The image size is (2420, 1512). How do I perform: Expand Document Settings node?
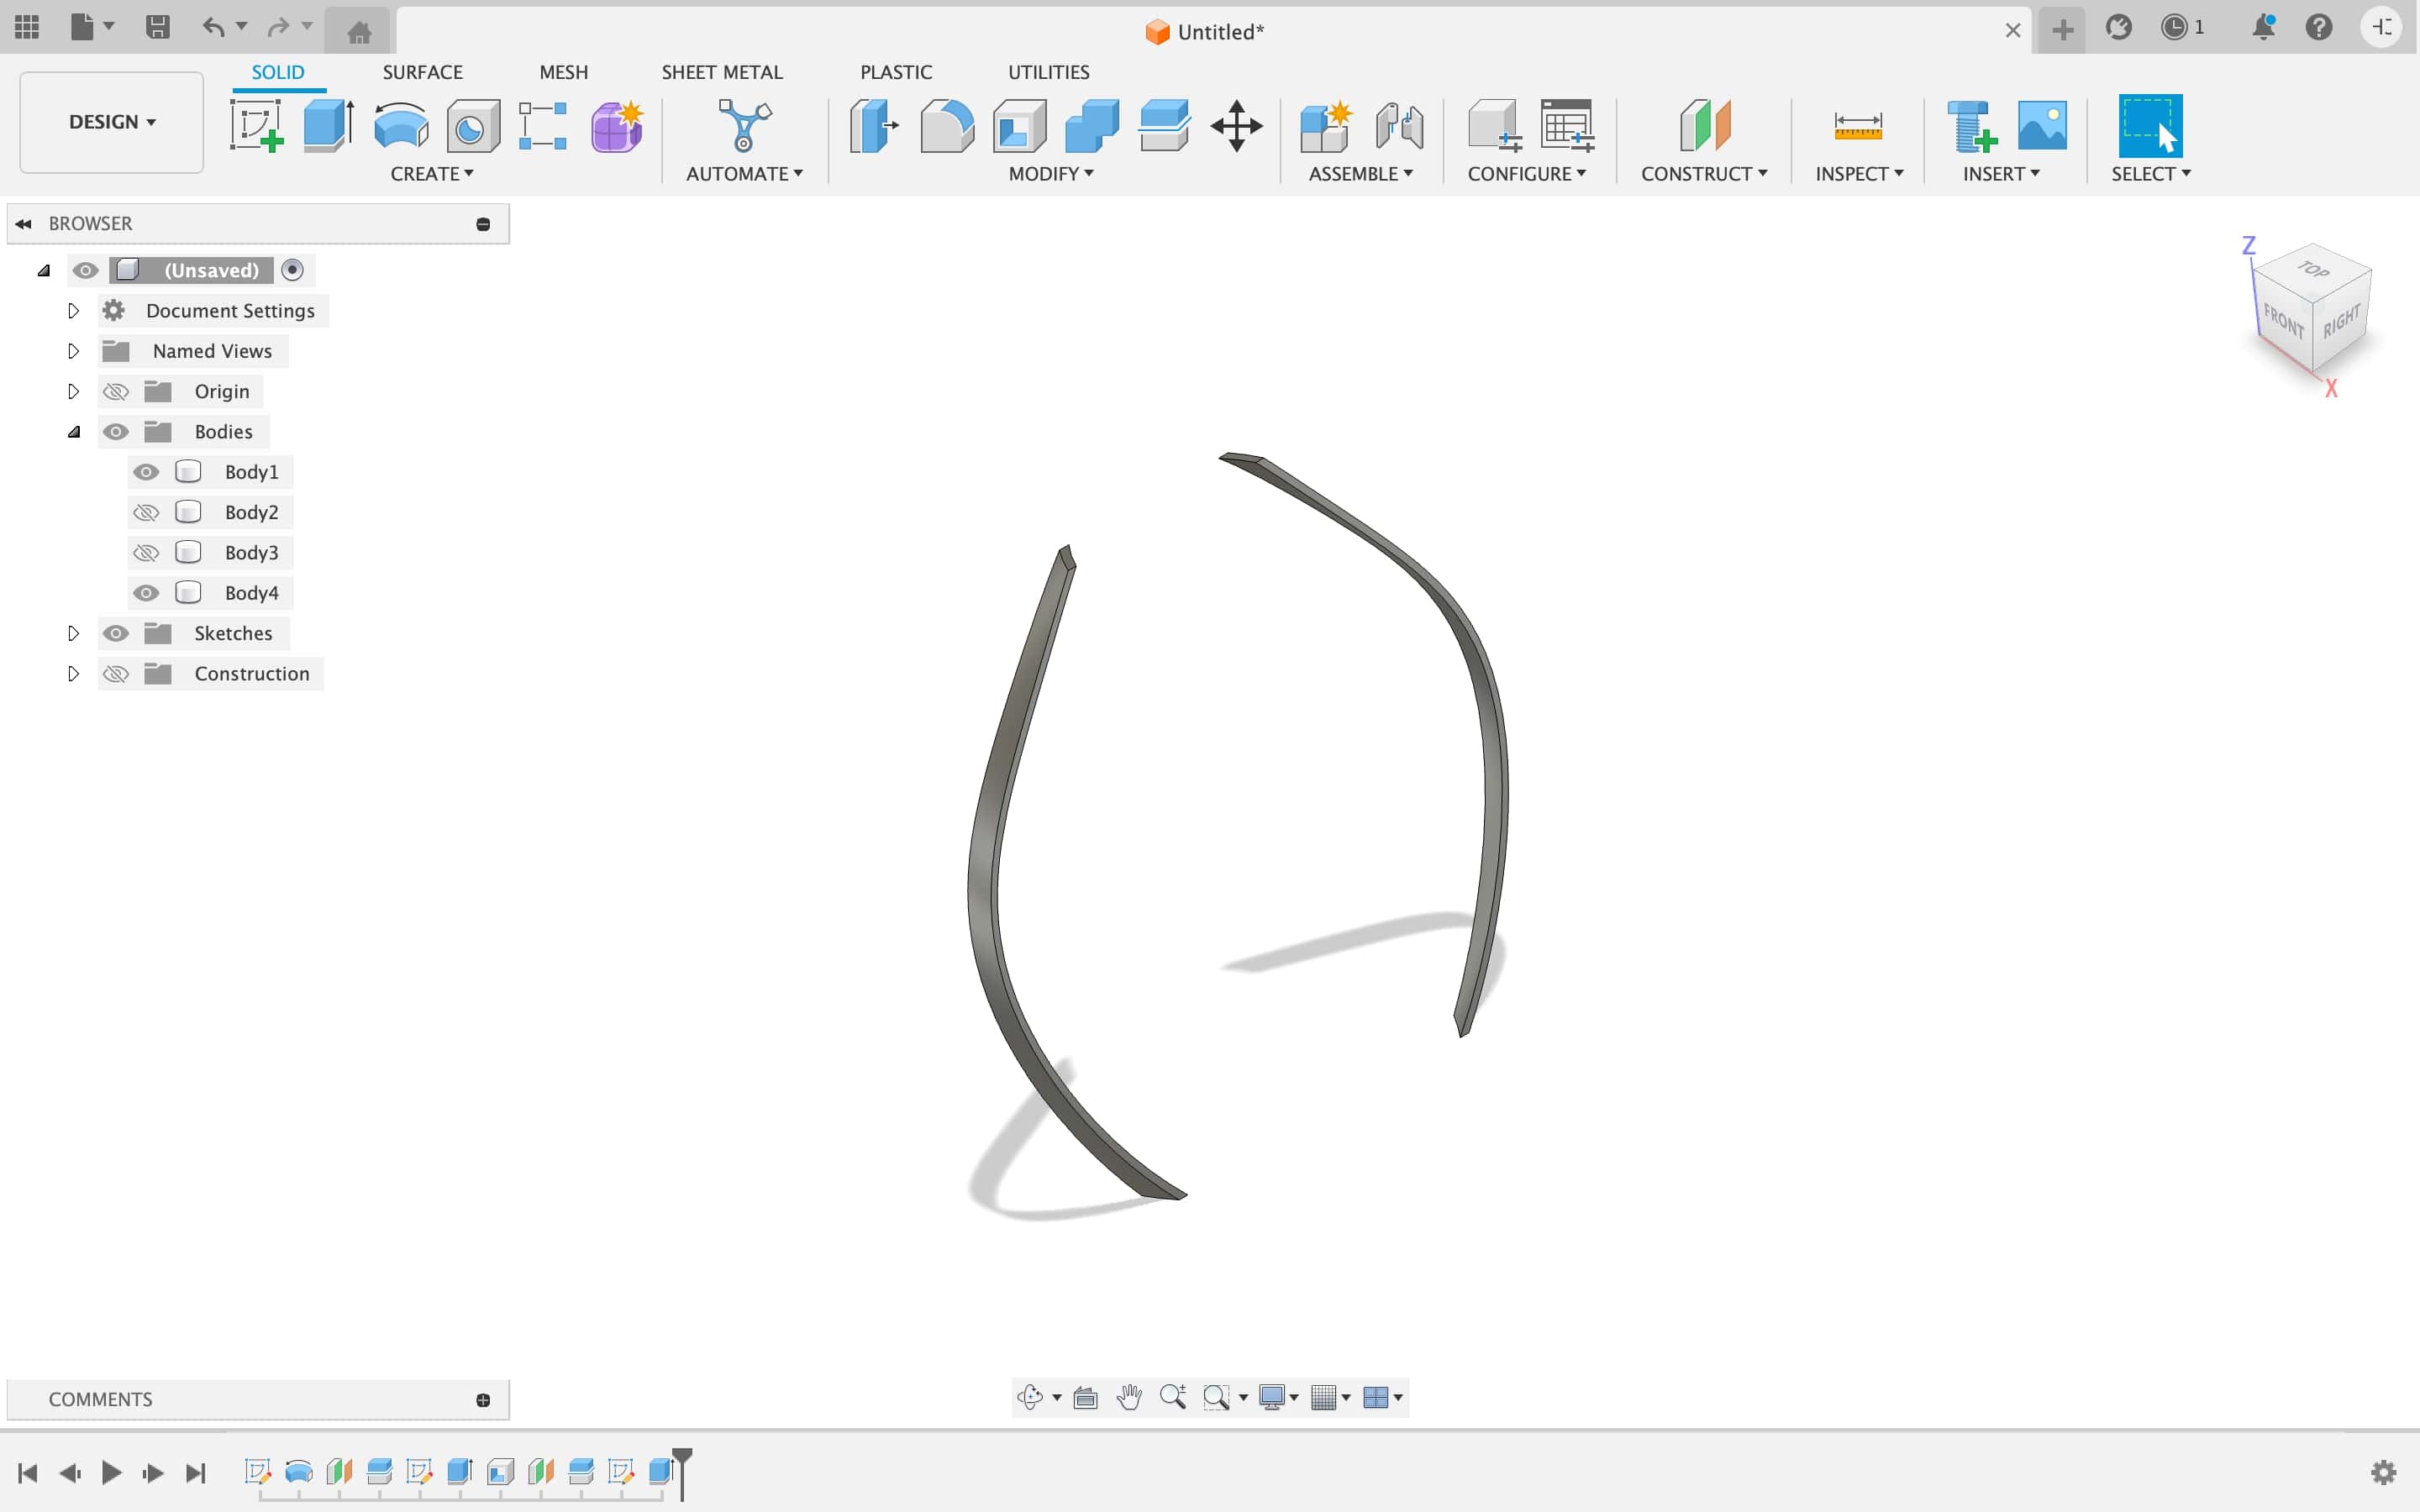[x=73, y=311]
